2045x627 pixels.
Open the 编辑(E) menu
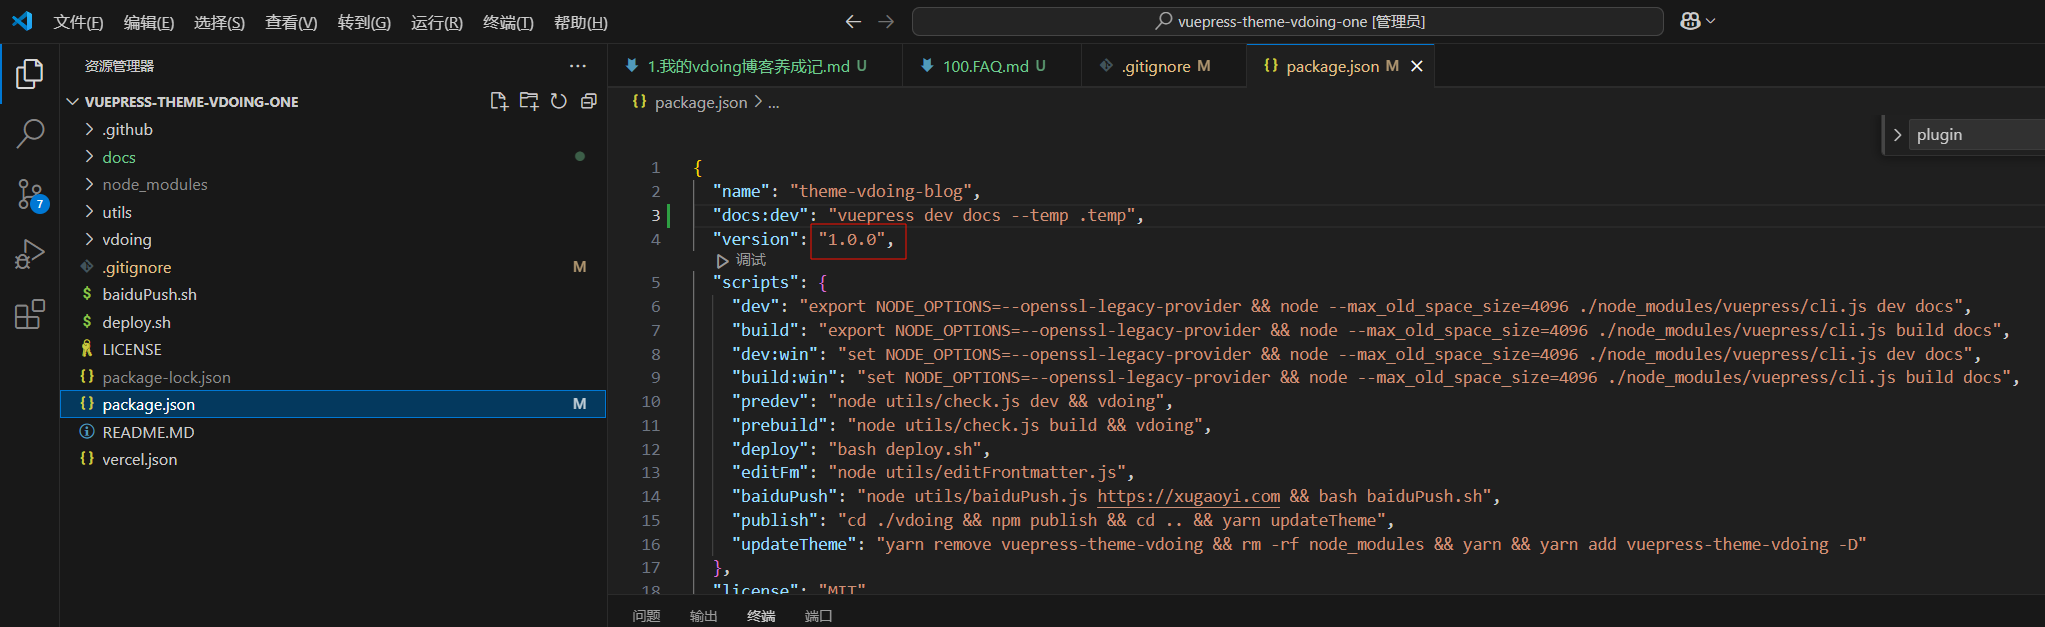coord(149,22)
